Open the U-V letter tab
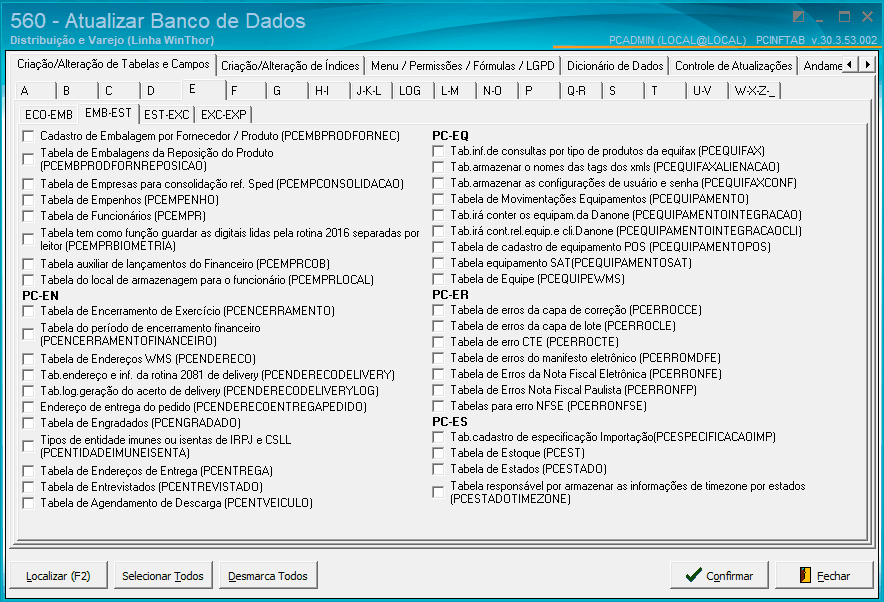Image resolution: width=884 pixels, height=602 pixels. click(x=707, y=91)
